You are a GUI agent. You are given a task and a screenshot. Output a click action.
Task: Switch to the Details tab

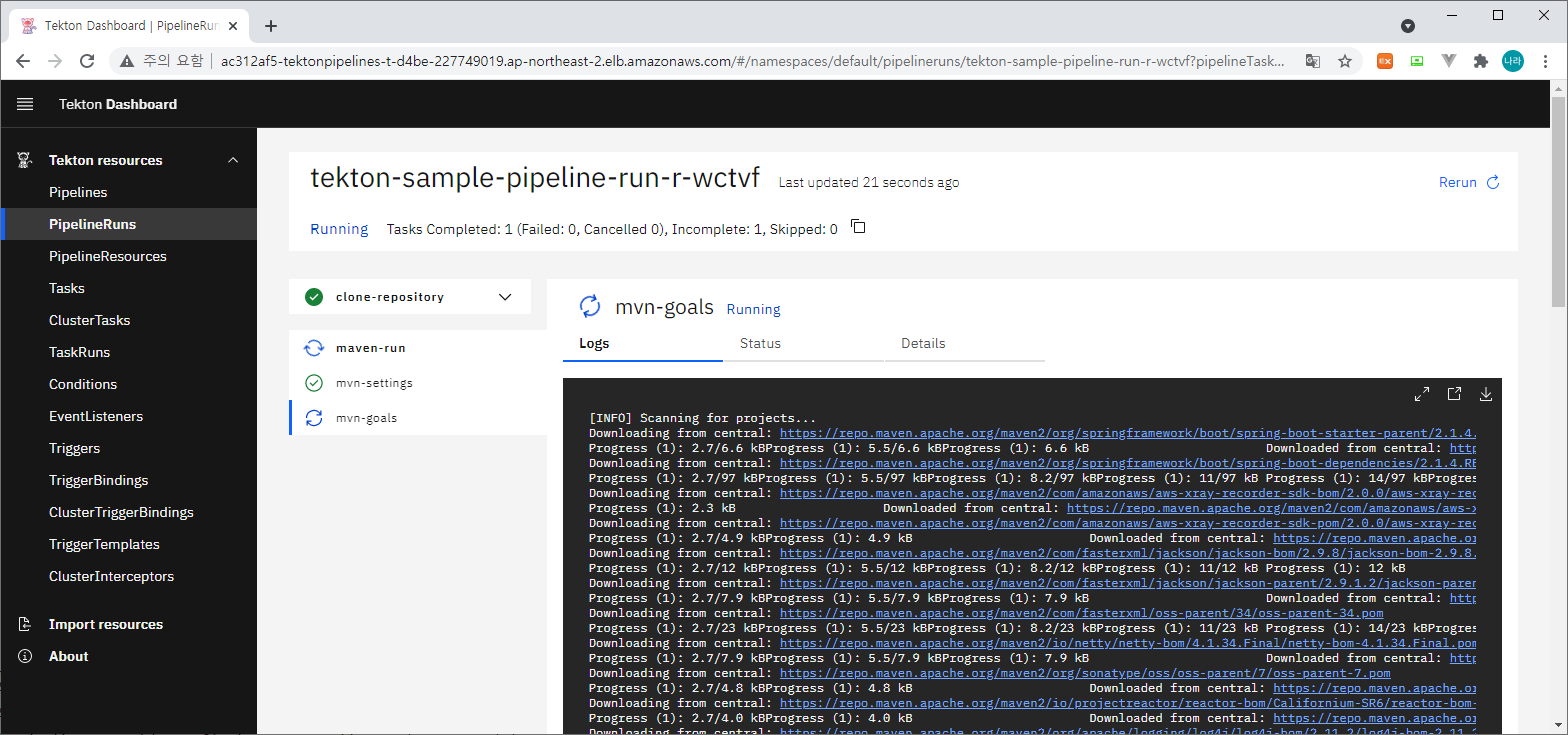tap(965, 343)
